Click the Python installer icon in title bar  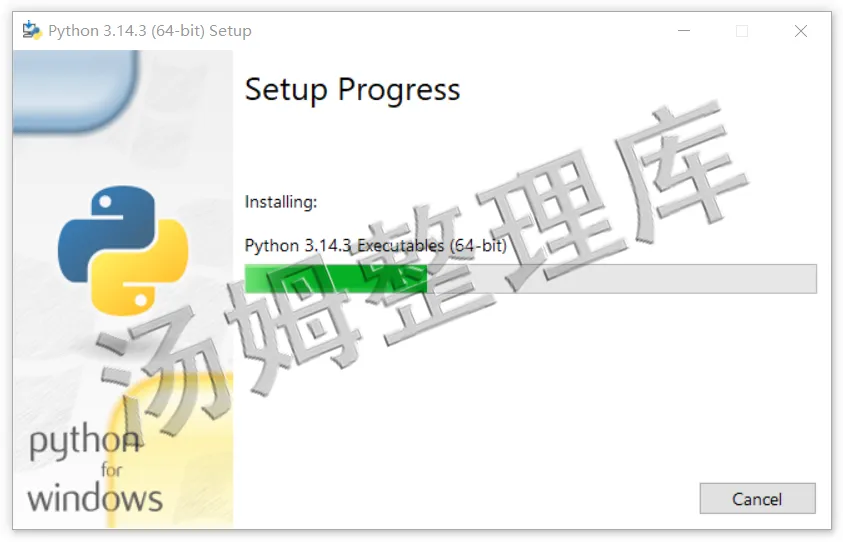[32, 30]
